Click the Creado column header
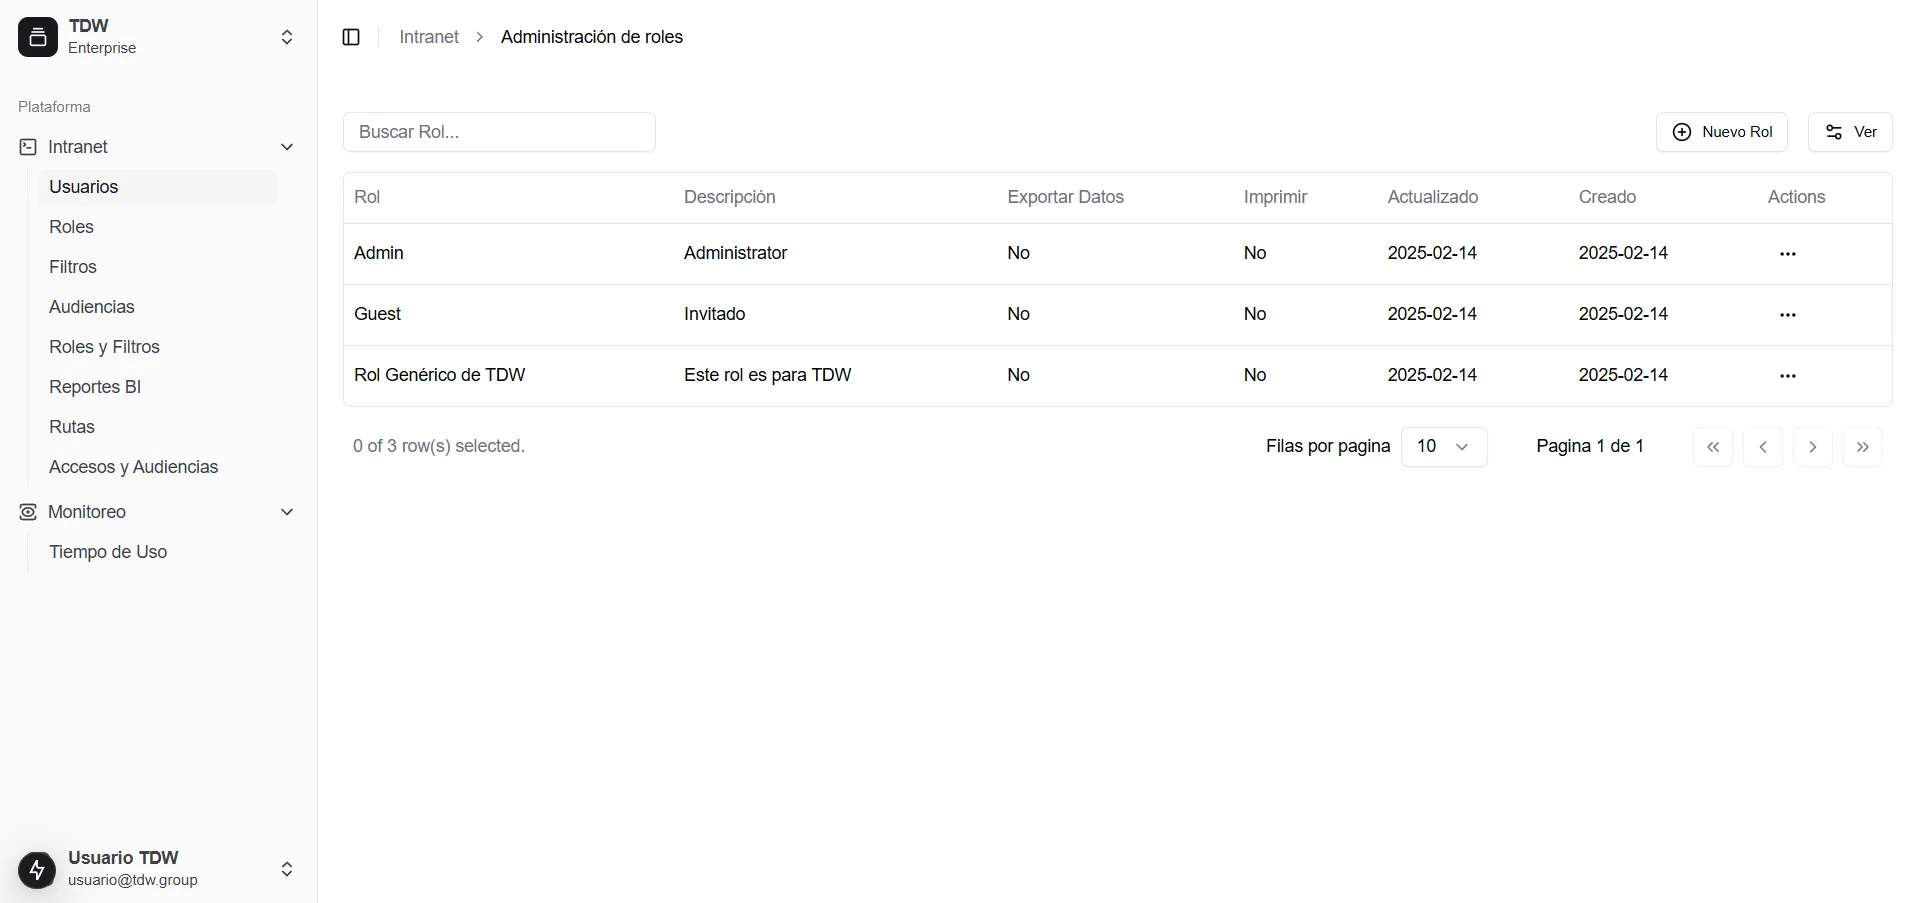 click(1607, 197)
